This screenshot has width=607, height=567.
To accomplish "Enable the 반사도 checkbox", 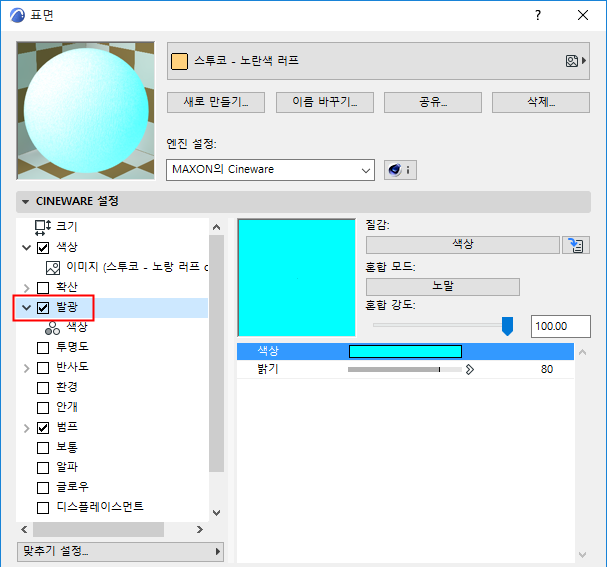I will click(x=43, y=368).
